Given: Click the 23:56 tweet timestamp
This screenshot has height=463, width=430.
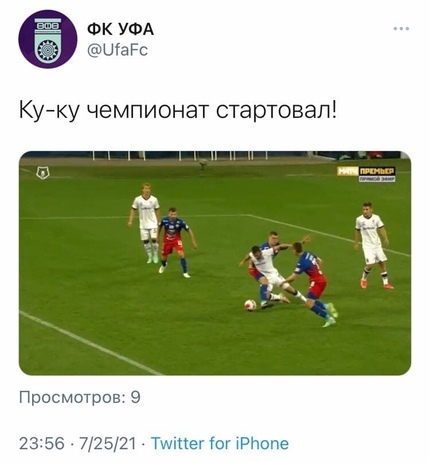Looking at the screenshot, I should pos(42,443).
